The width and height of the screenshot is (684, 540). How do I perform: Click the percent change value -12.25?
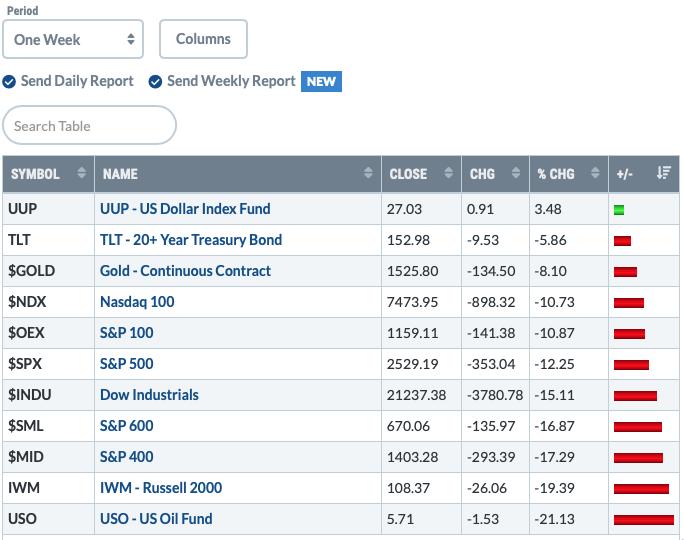coord(554,364)
